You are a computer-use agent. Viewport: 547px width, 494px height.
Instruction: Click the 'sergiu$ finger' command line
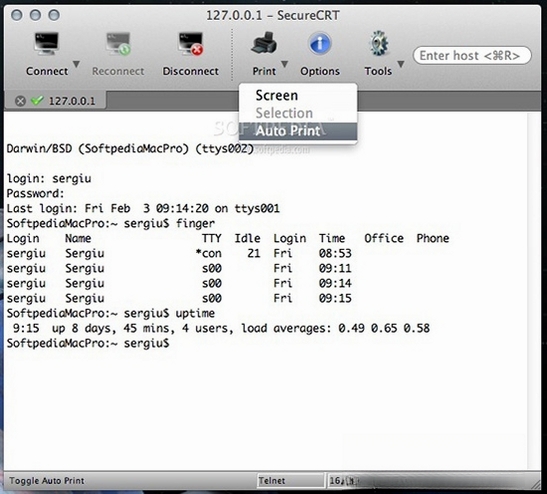click(x=111, y=223)
